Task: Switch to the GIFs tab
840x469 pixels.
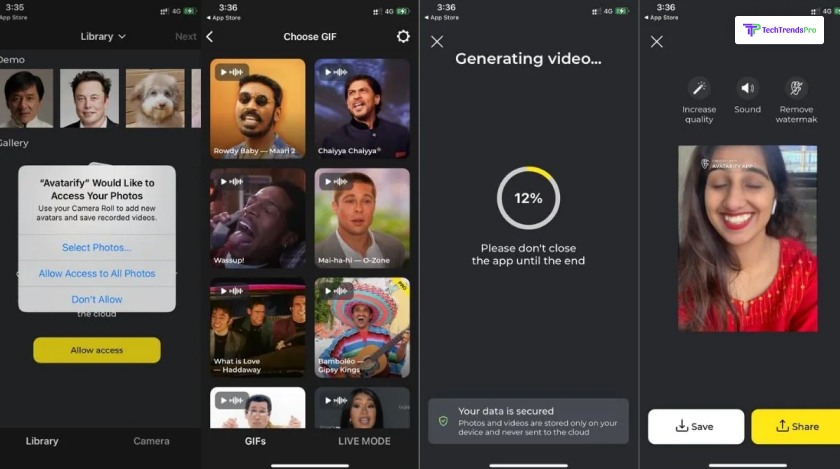Action: click(255, 441)
